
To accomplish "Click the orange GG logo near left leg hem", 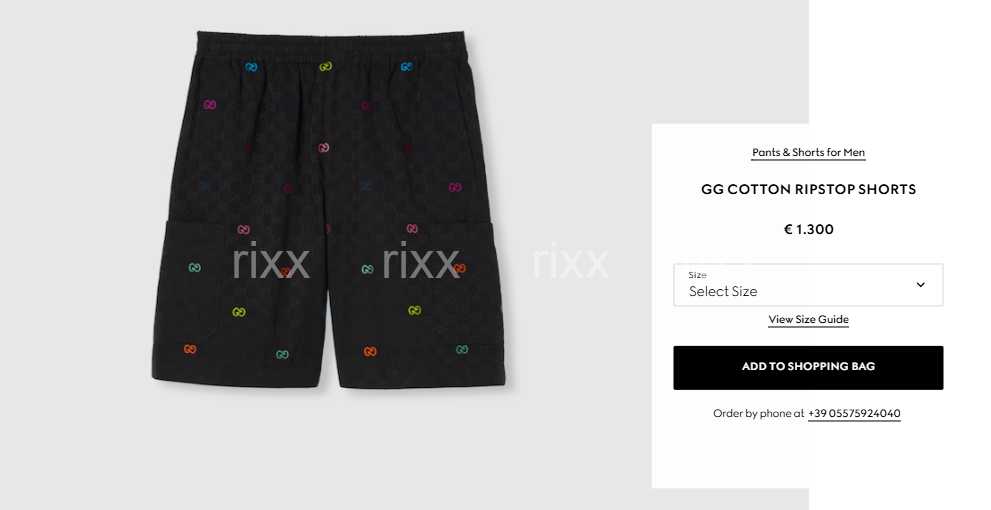I will 190,349.
